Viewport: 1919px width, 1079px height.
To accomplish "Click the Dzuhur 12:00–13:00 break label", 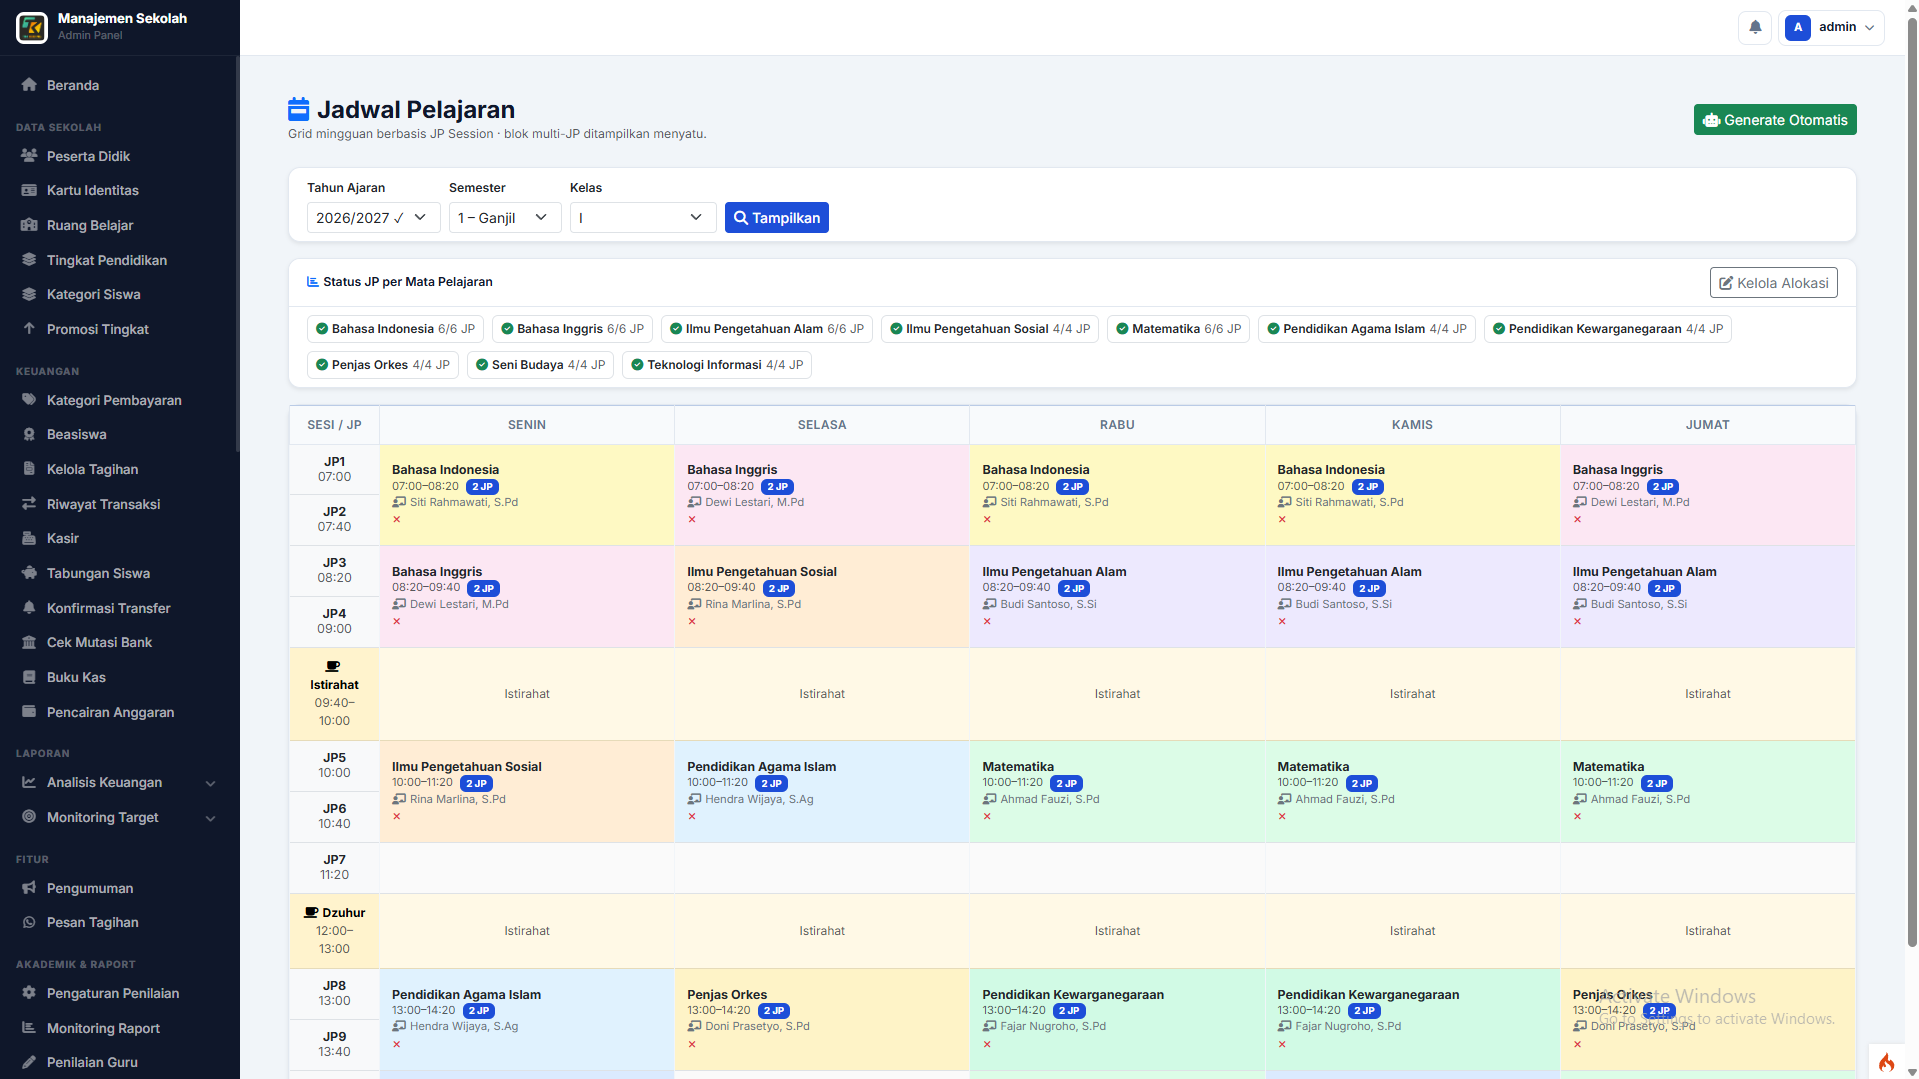I will 334,930.
